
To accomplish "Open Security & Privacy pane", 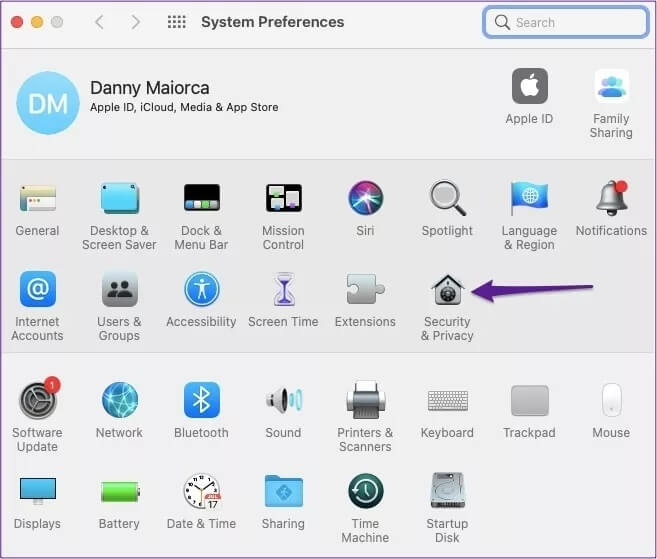I will pyautogui.click(x=447, y=289).
